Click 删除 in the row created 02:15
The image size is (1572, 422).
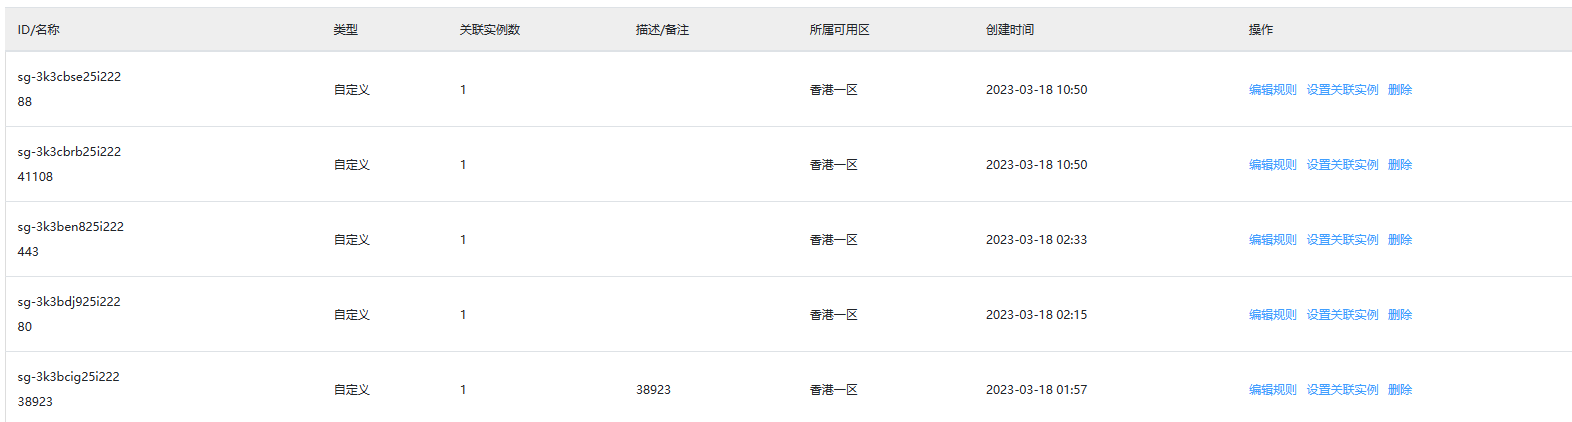click(1400, 315)
